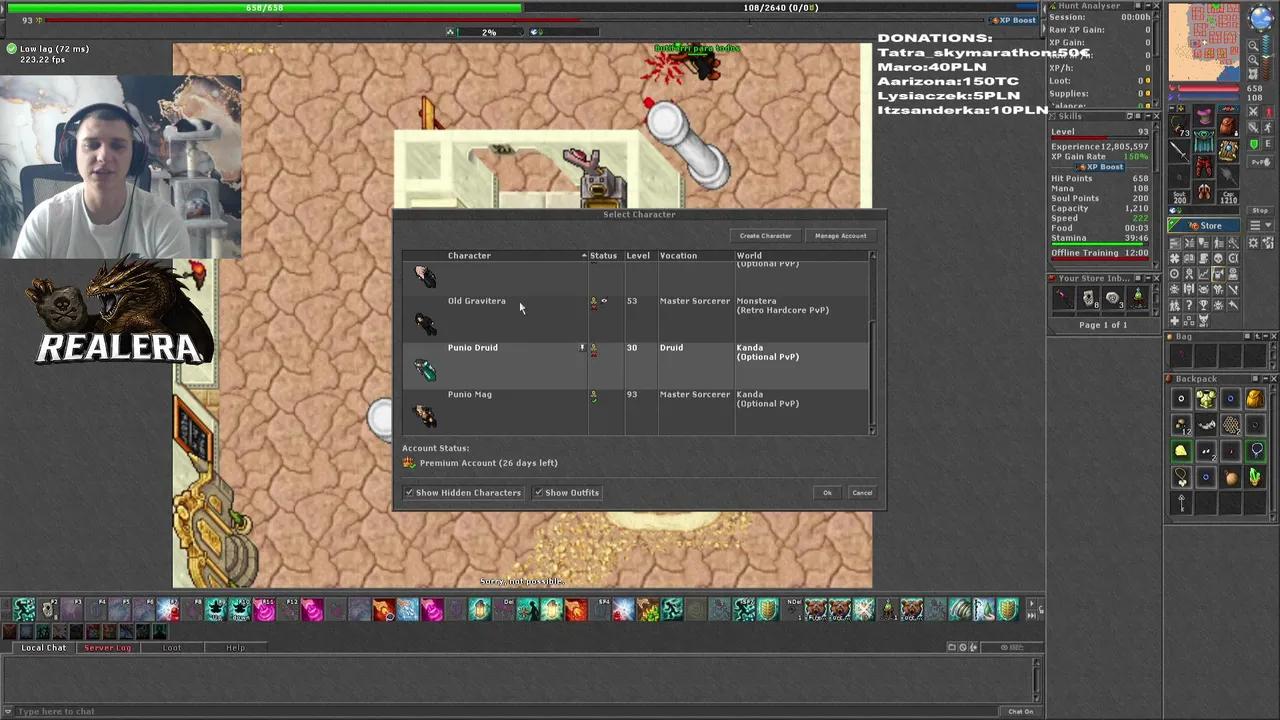Image resolution: width=1280 pixels, height=720 pixels.
Task: Click the key item in Backpack
Action: pyautogui.click(x=1181, y=504)
